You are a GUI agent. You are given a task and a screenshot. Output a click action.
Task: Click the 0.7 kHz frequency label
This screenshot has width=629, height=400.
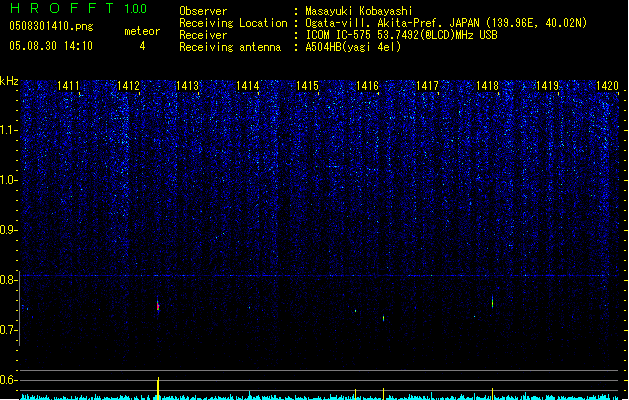9,330
